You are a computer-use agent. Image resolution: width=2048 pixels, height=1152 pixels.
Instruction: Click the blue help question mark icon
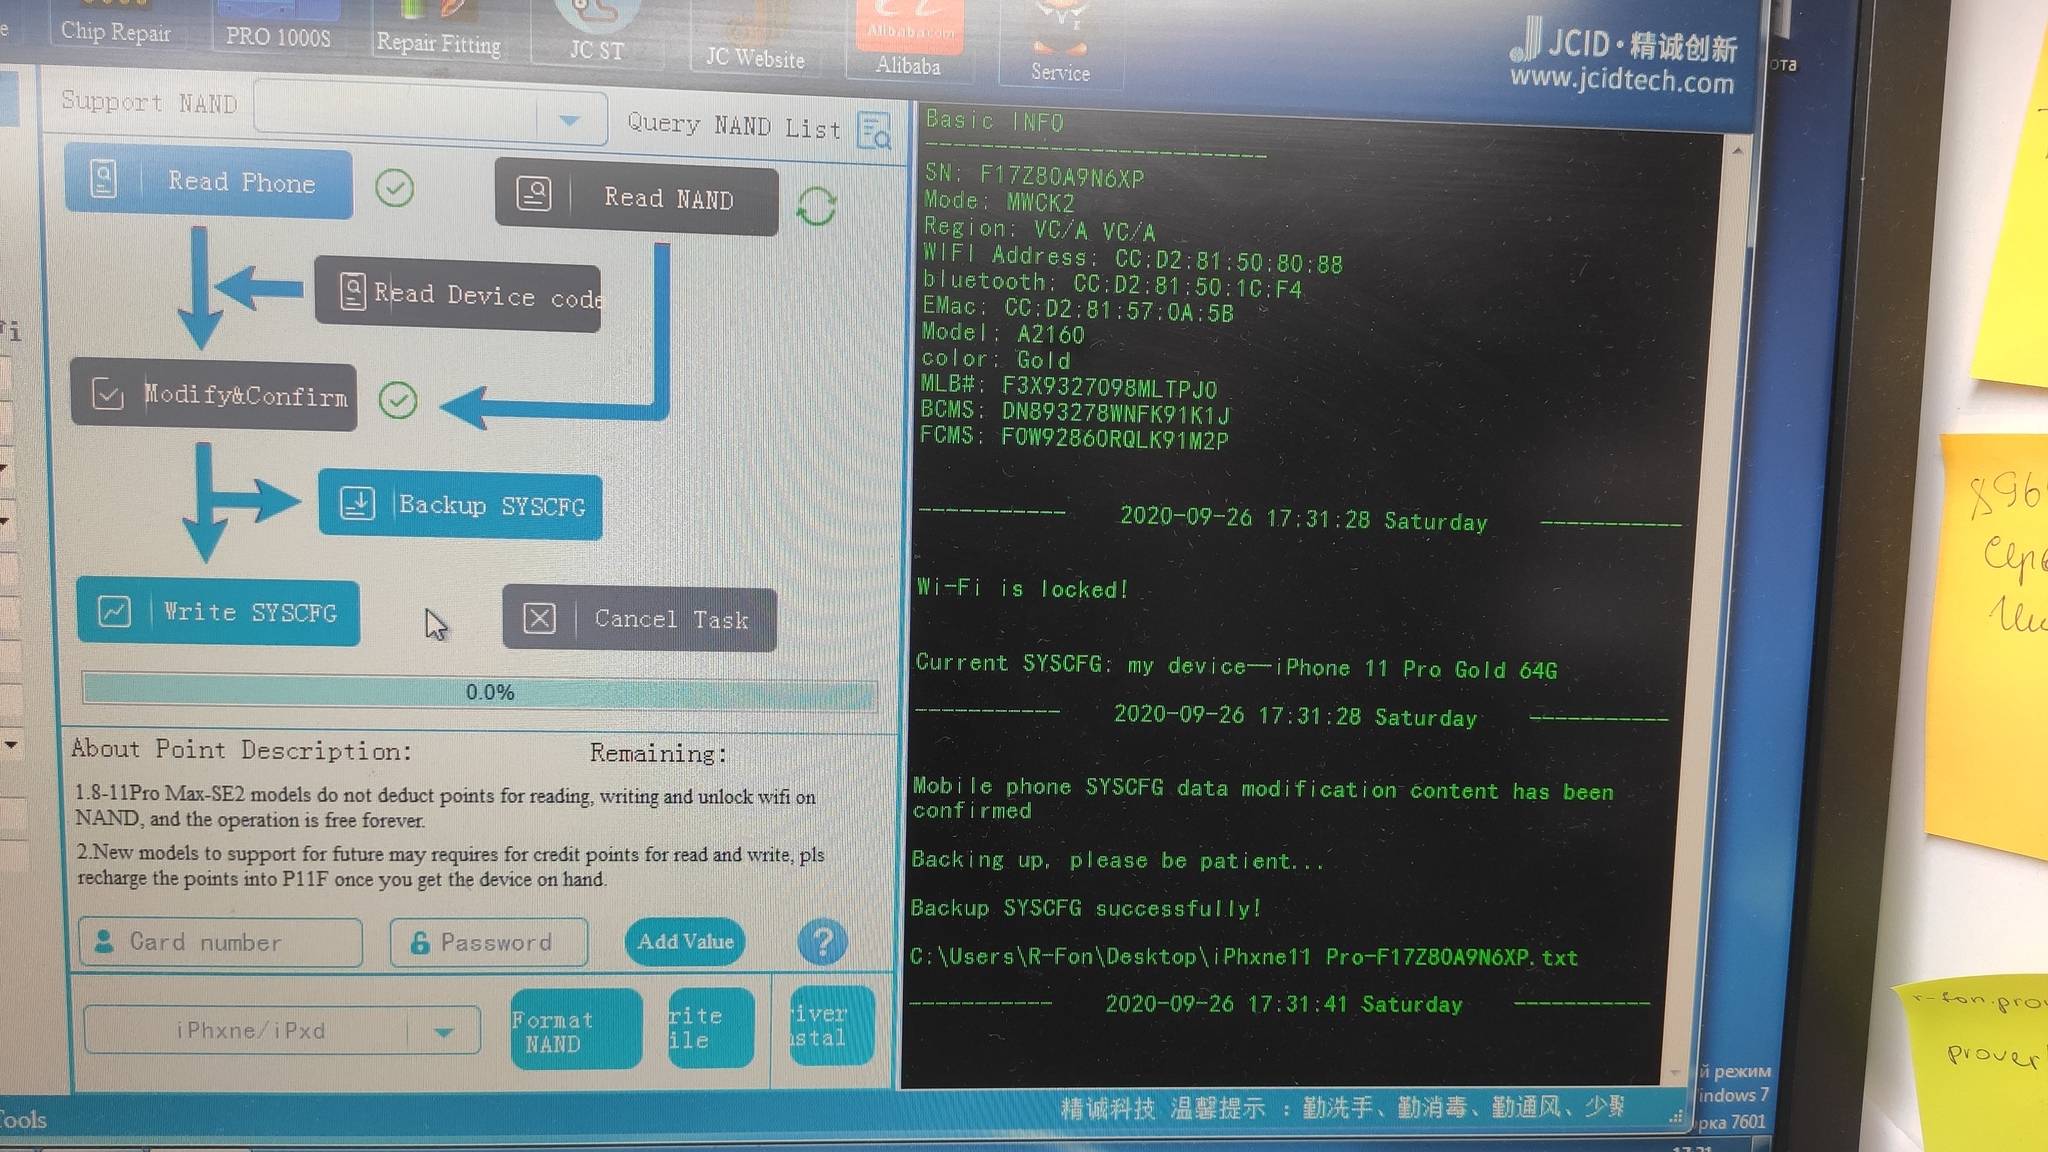822,942
